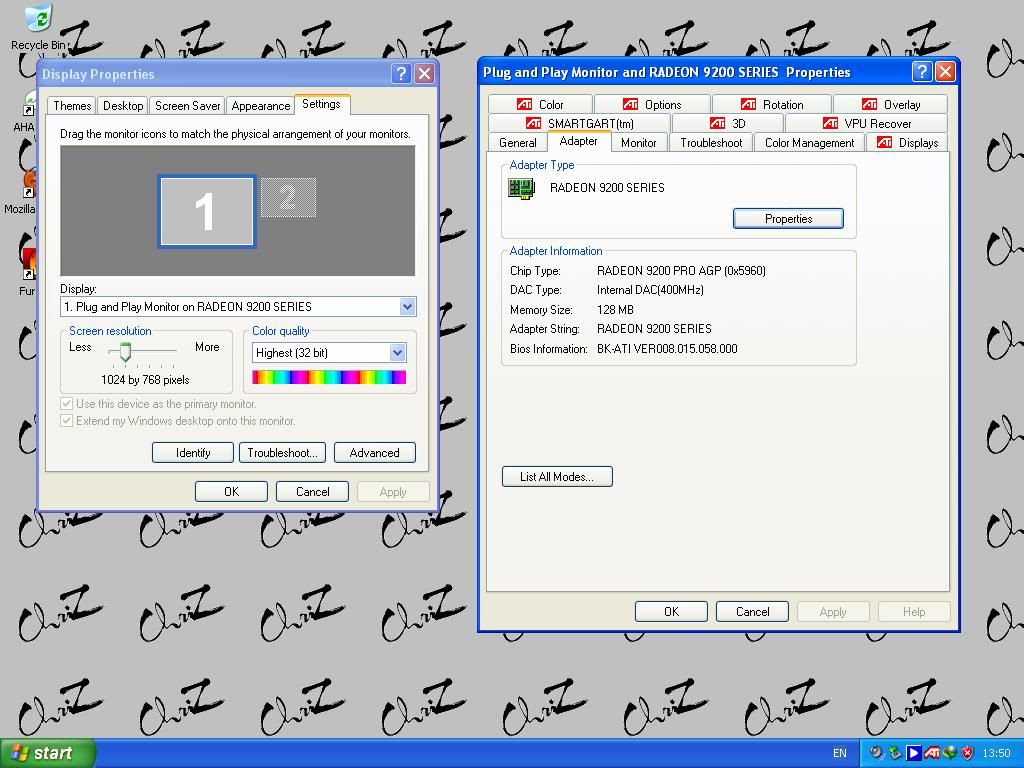
Task: Close the Display Properties window
Action: click(x=424, y=73)
